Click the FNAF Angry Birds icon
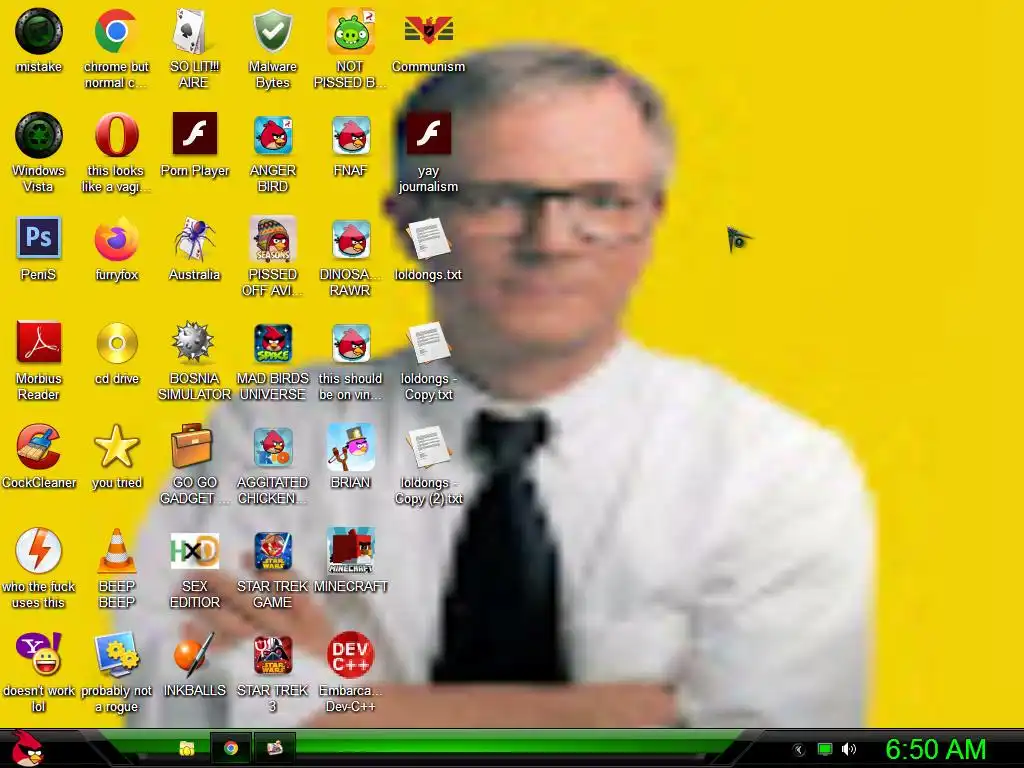This screenshot has height=768, width=1024. coord(351,135)
